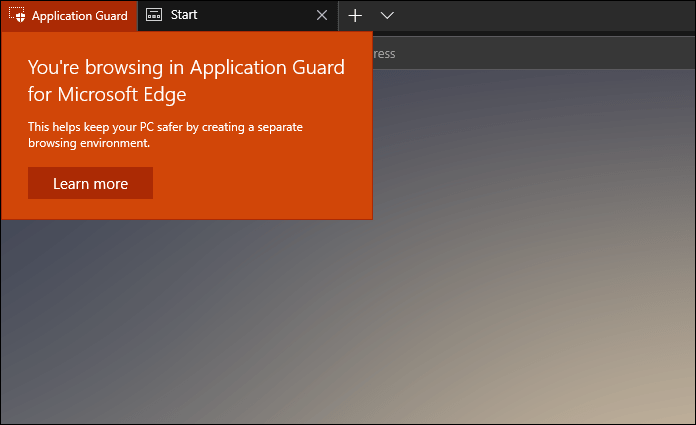696x425 pixels.
Task: Click the "You're browsing in Application Guard" heading
Action: [186, 80]
